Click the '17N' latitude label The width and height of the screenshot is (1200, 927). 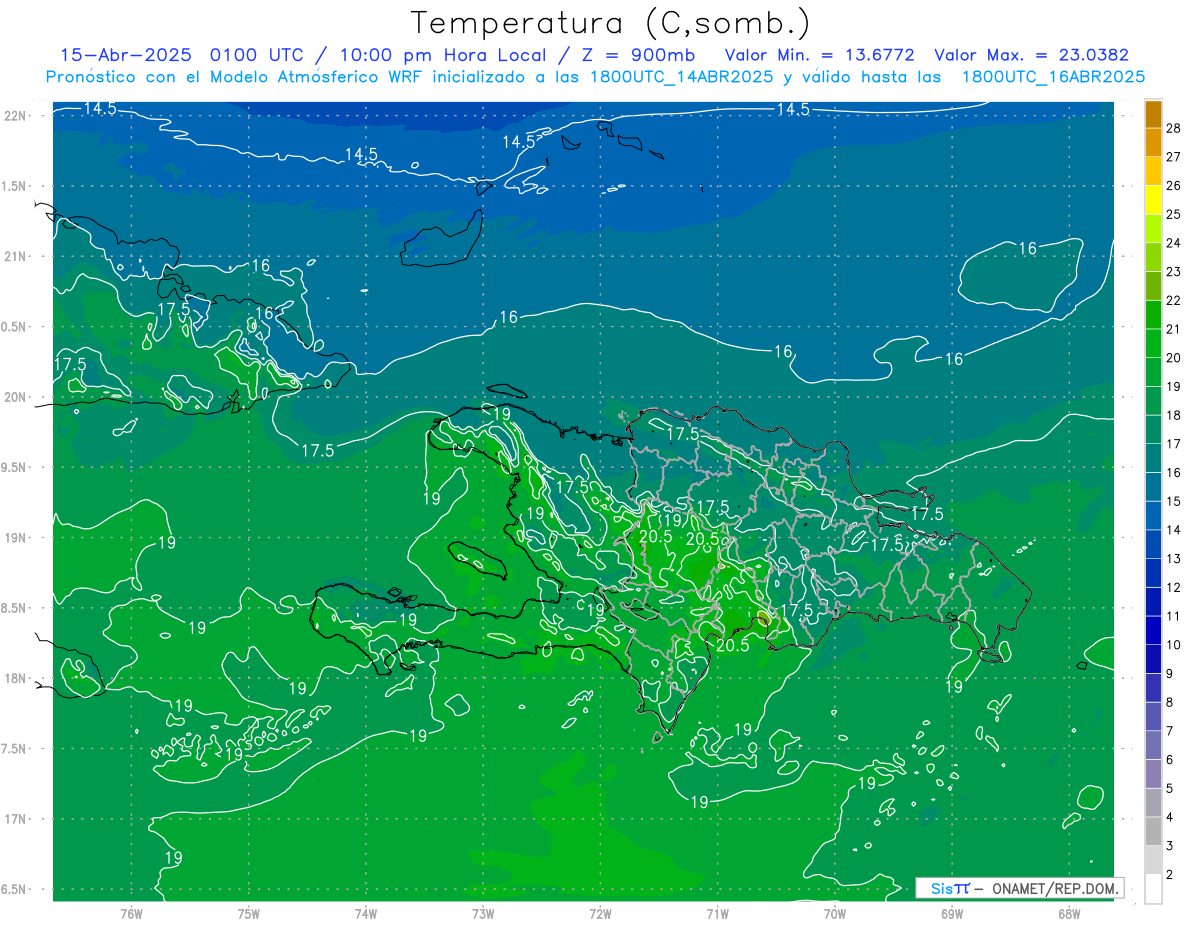(16, 819)
